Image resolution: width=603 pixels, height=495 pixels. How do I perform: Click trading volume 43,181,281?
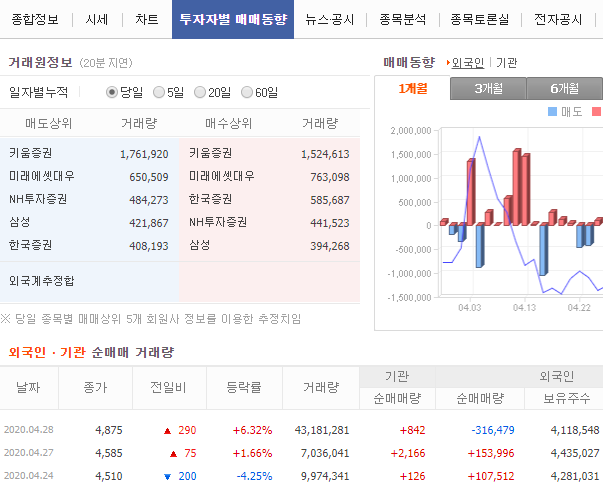pyautogui.click(x=322, y=430)
